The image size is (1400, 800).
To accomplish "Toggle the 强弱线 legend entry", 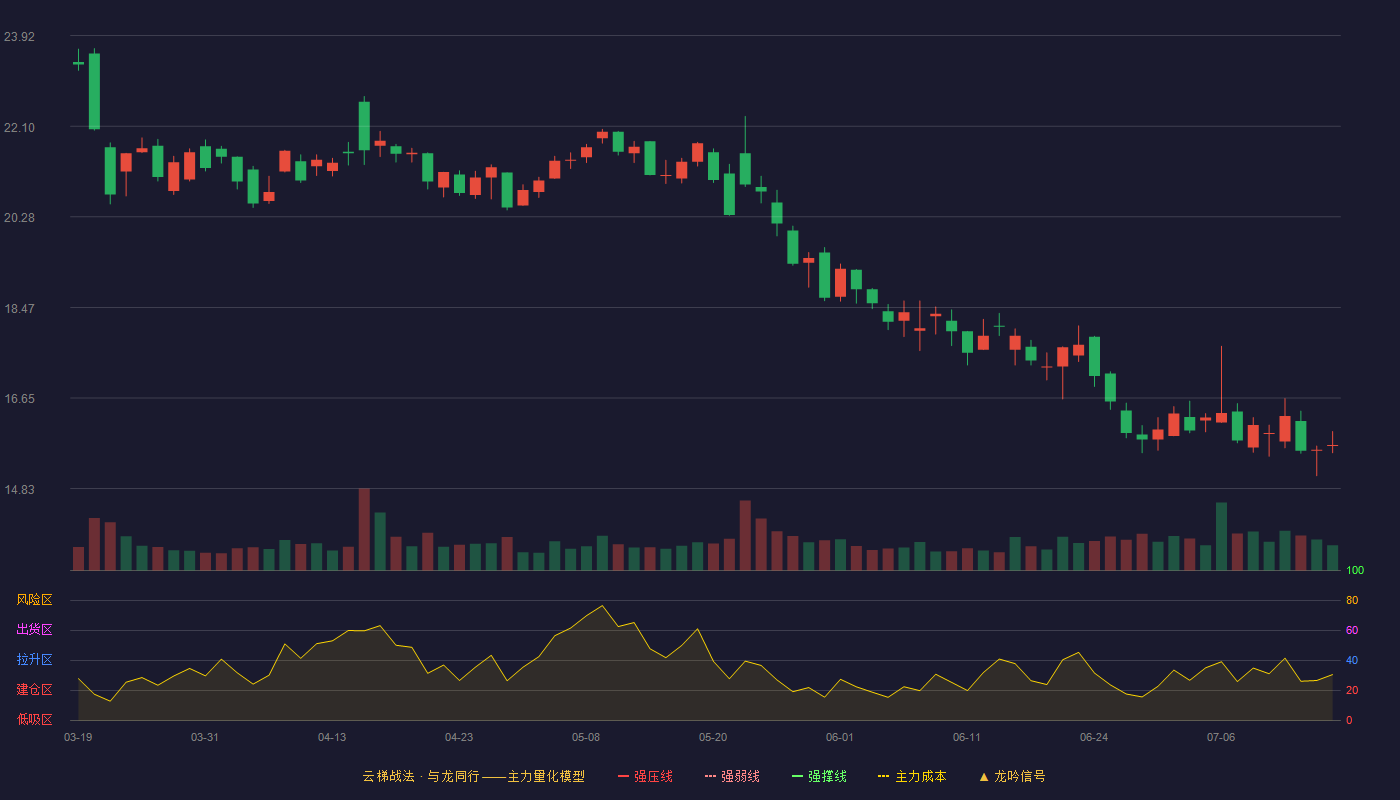I will click(x=732, y=776).
